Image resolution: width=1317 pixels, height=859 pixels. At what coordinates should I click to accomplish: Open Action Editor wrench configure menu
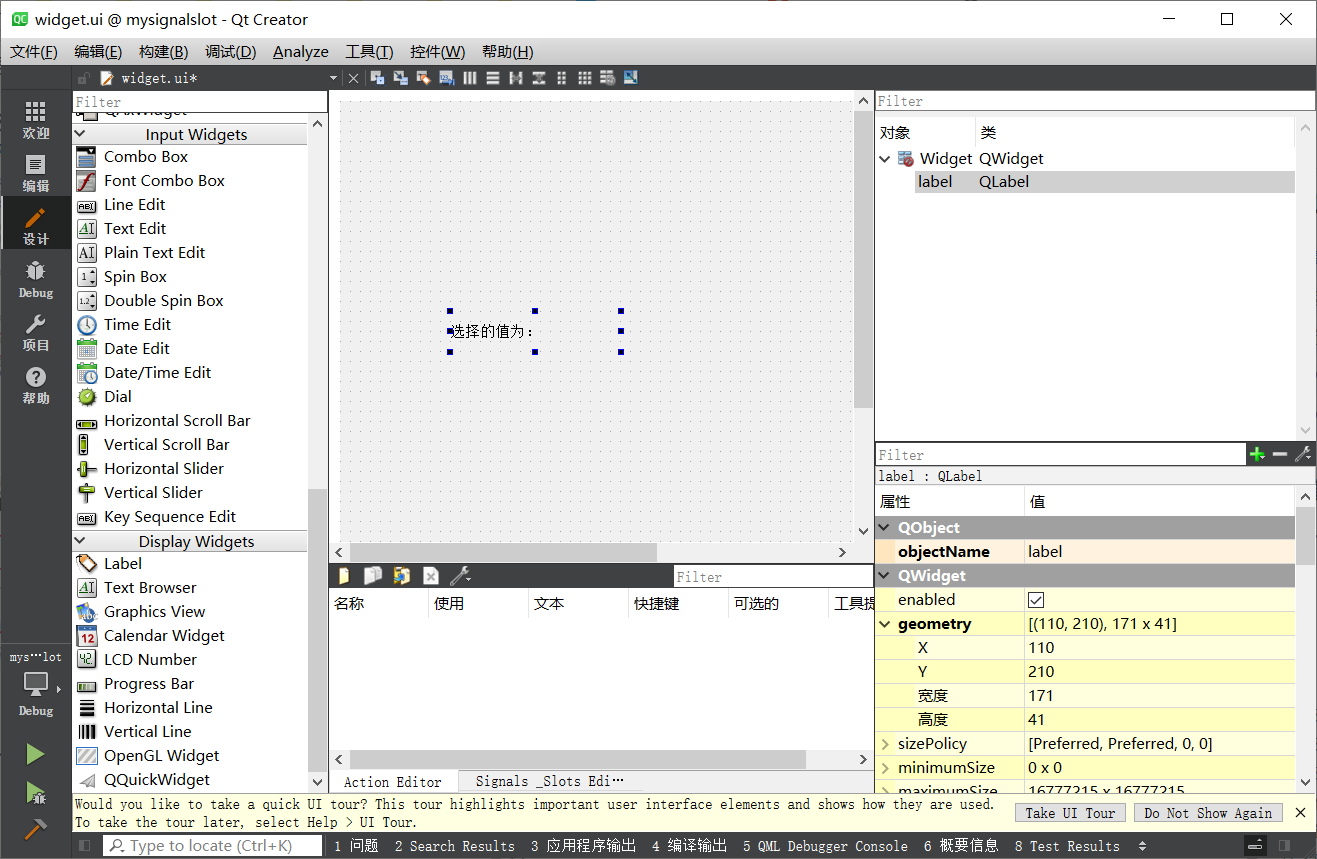click(460, 576)
